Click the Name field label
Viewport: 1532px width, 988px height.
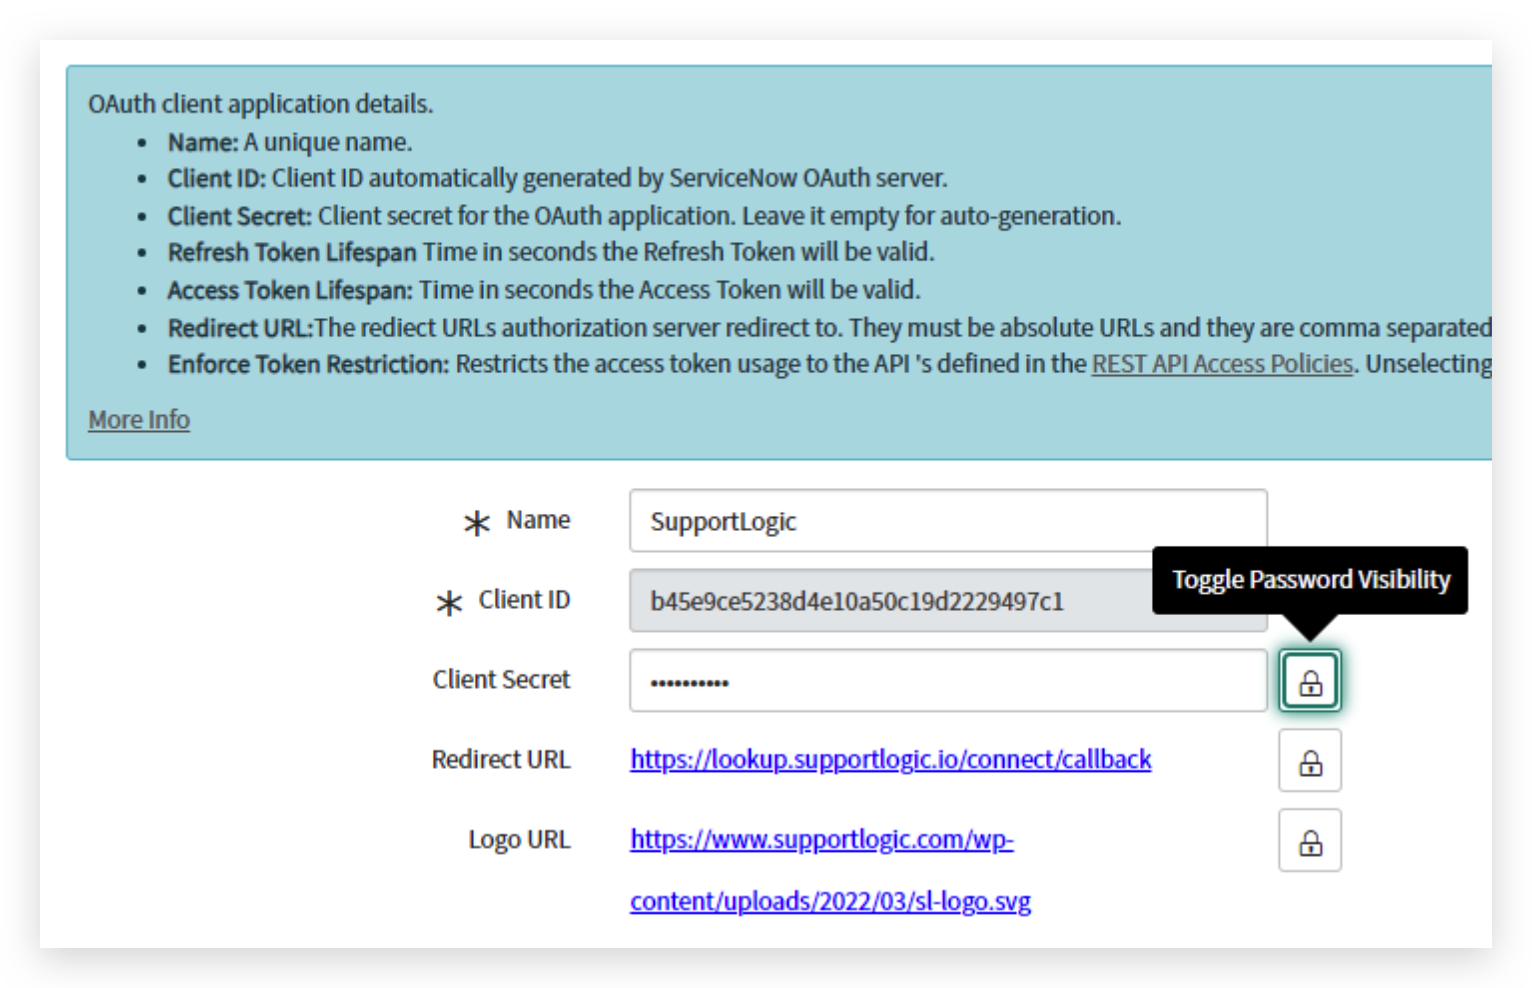tap(538, 520)
